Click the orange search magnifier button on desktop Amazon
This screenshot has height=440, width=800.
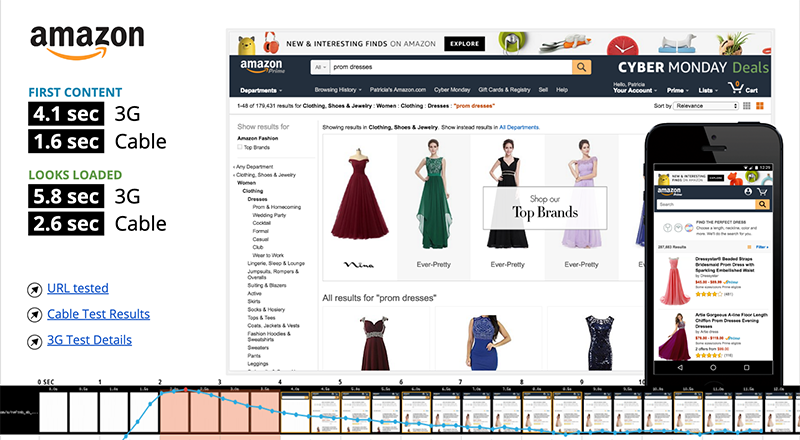581,67
